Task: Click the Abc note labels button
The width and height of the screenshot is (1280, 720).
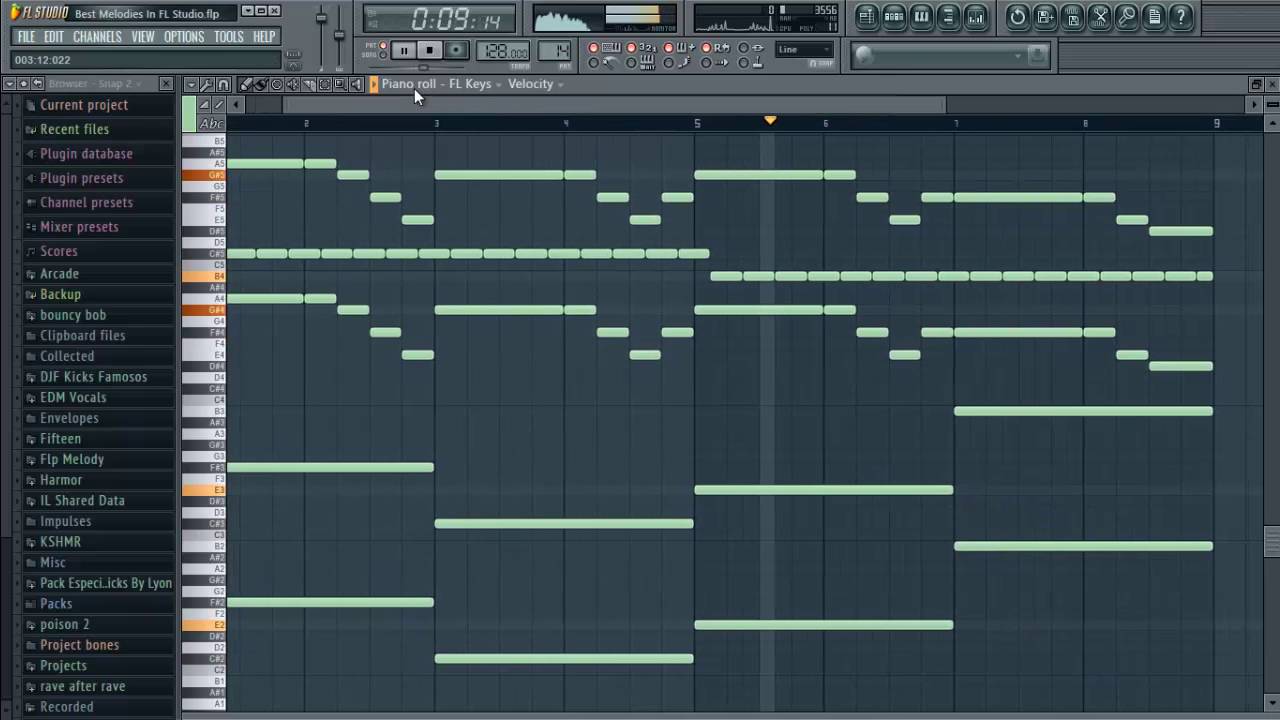Action: coord(211,124)
